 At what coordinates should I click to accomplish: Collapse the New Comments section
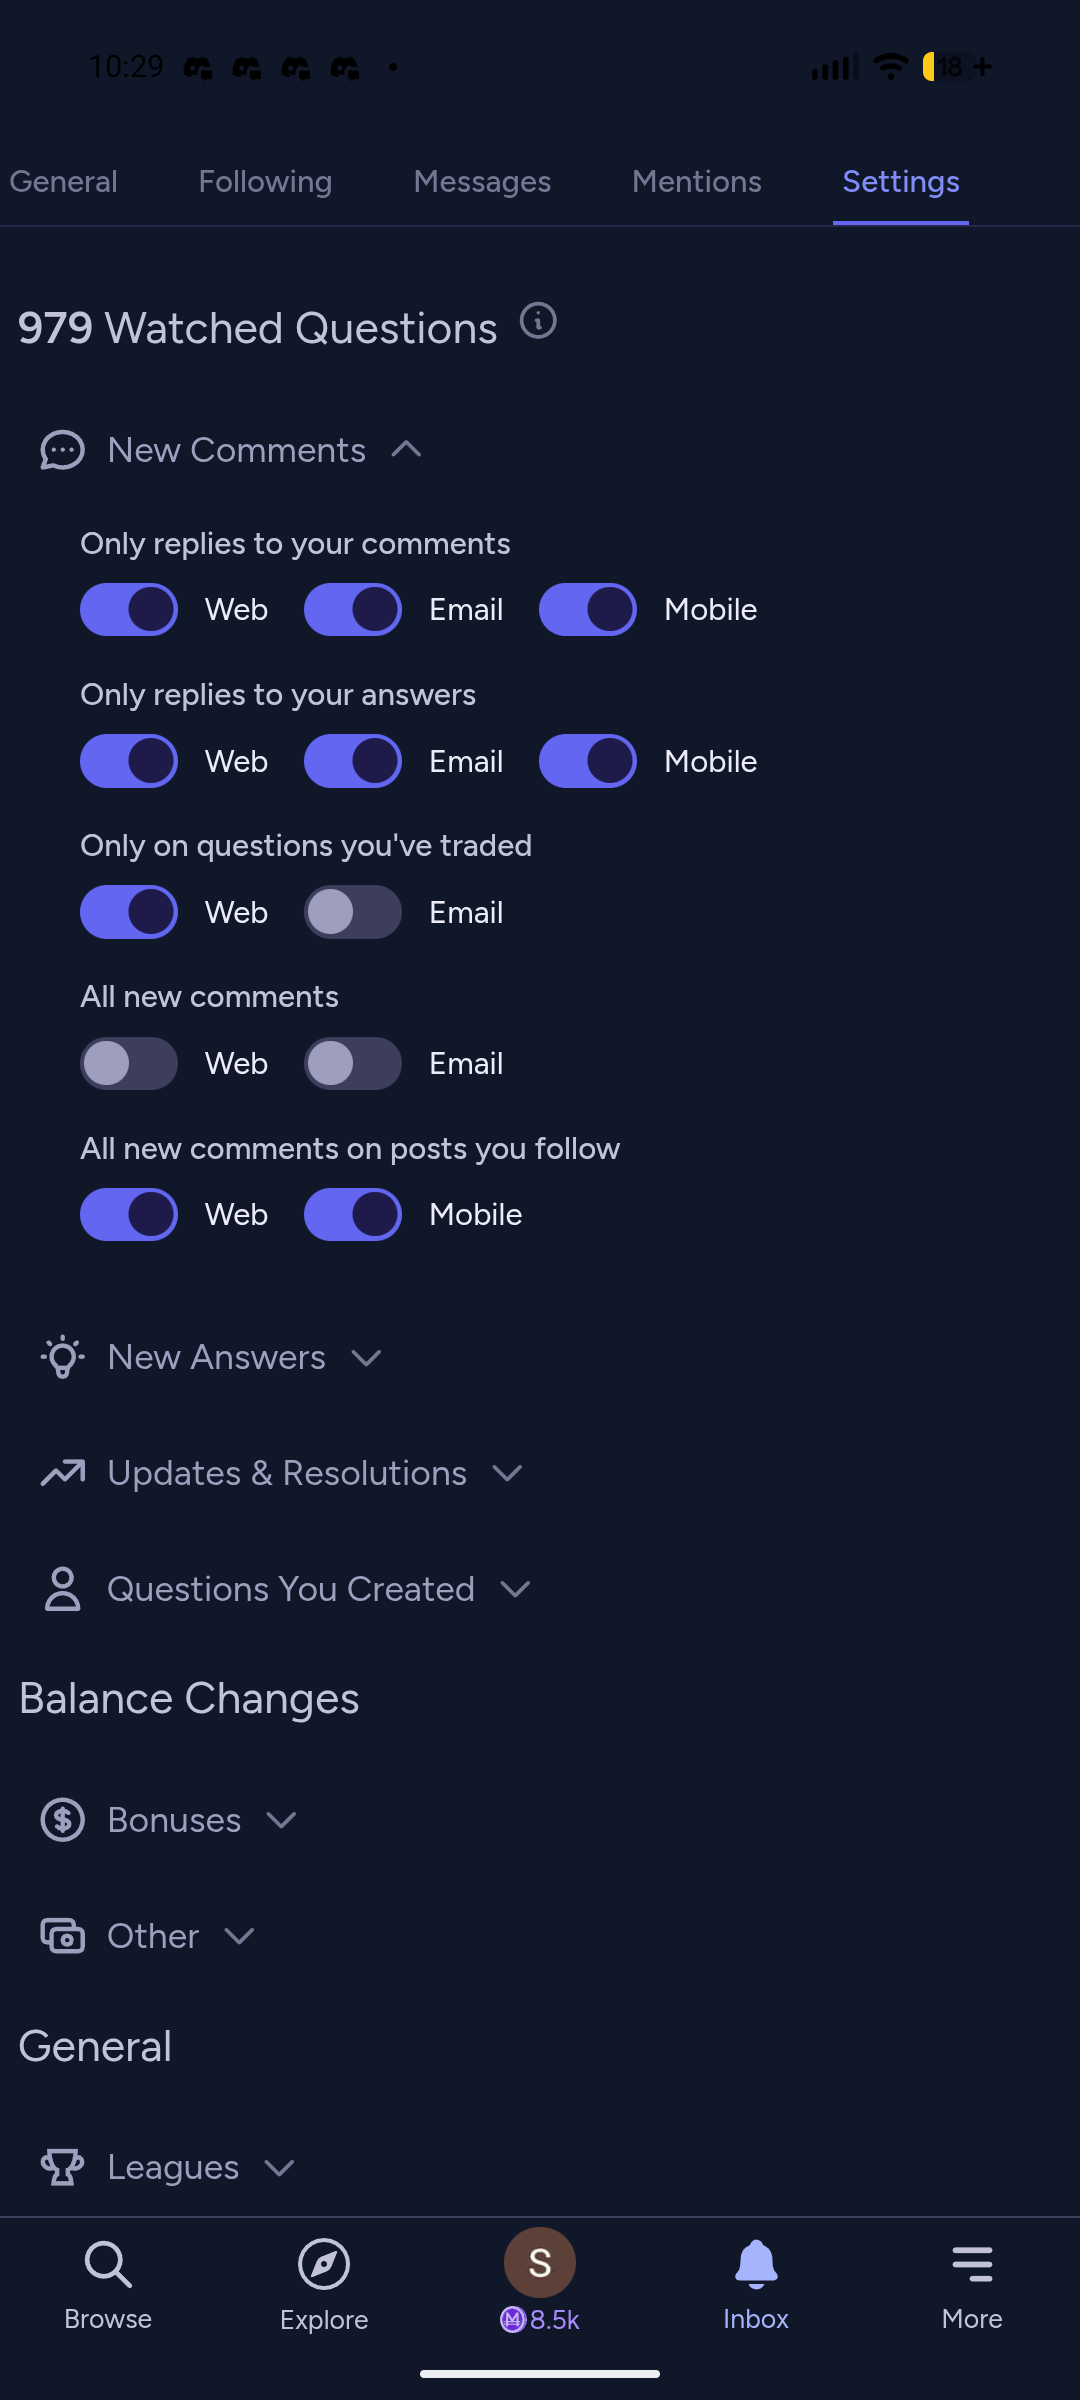[406, 450]
